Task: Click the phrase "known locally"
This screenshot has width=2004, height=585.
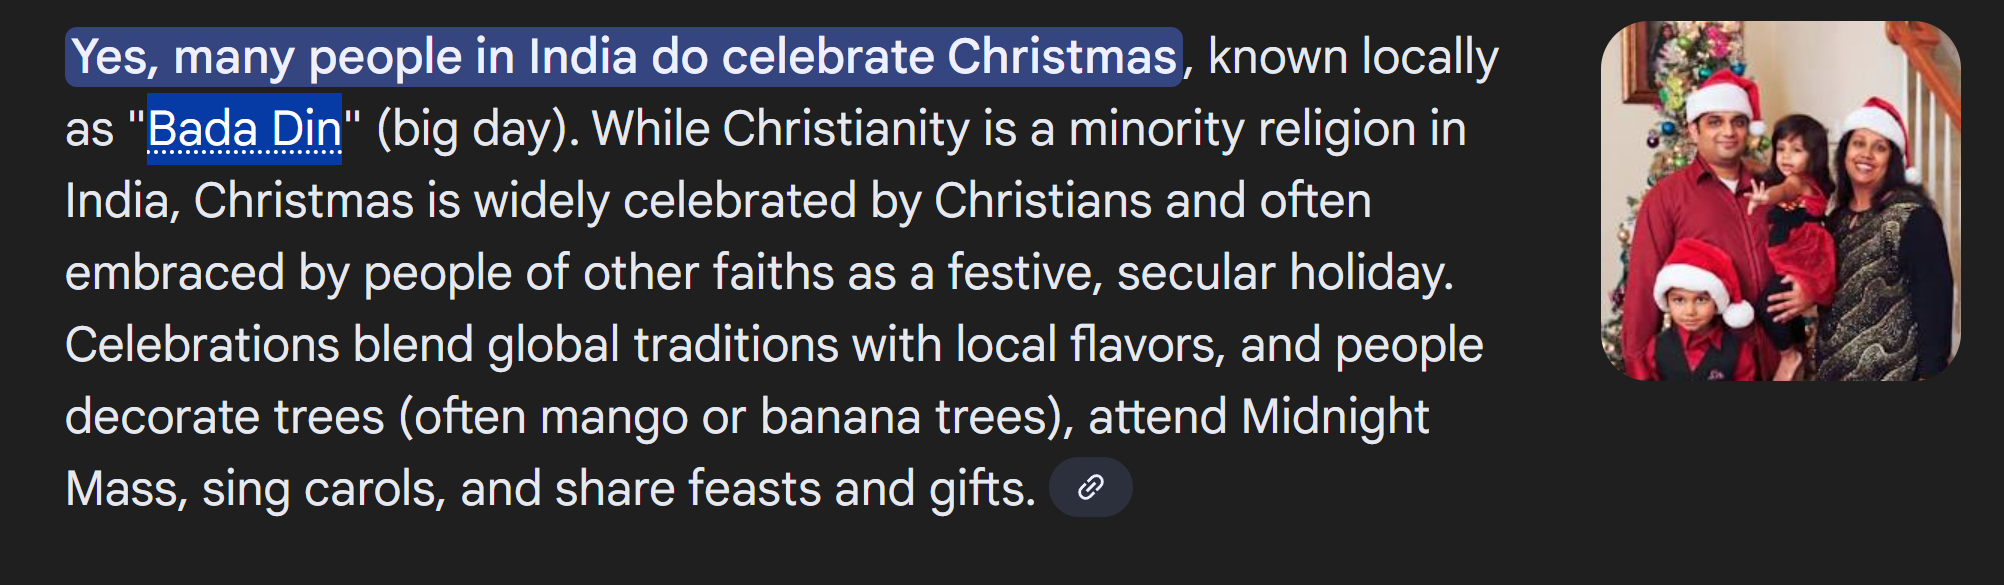Action: (x=1353, y=57)
